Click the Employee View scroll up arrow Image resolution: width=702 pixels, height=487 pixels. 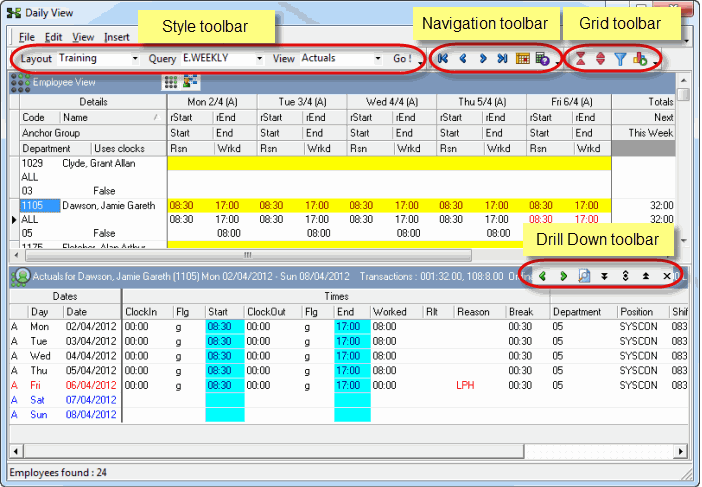pos(683,81)
